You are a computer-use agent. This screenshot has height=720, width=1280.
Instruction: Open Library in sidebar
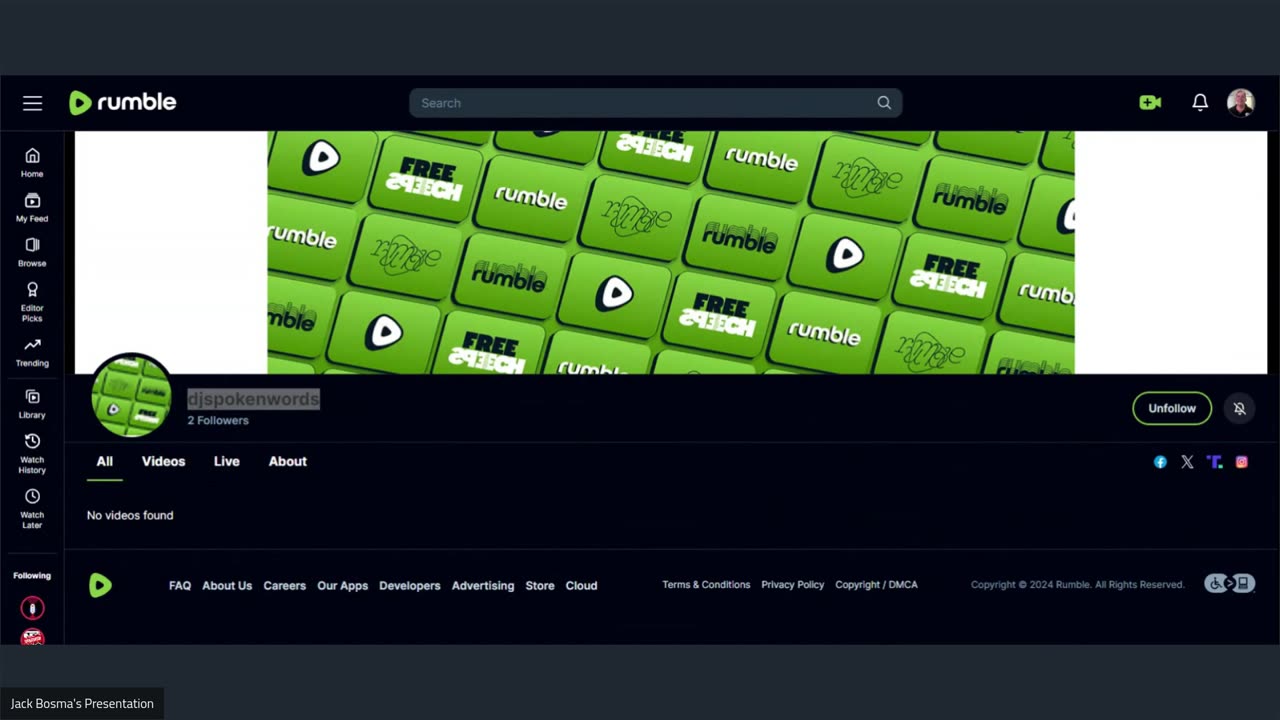click(x=32, y=405)
